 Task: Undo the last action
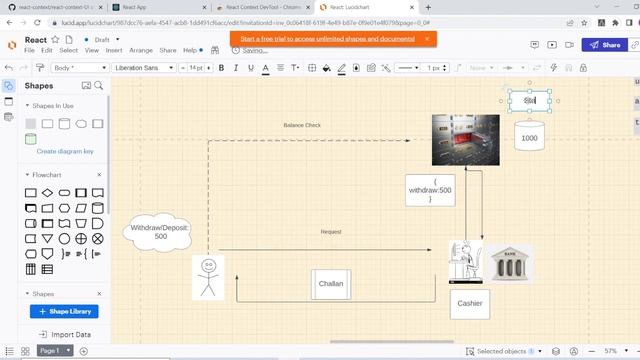9,68
